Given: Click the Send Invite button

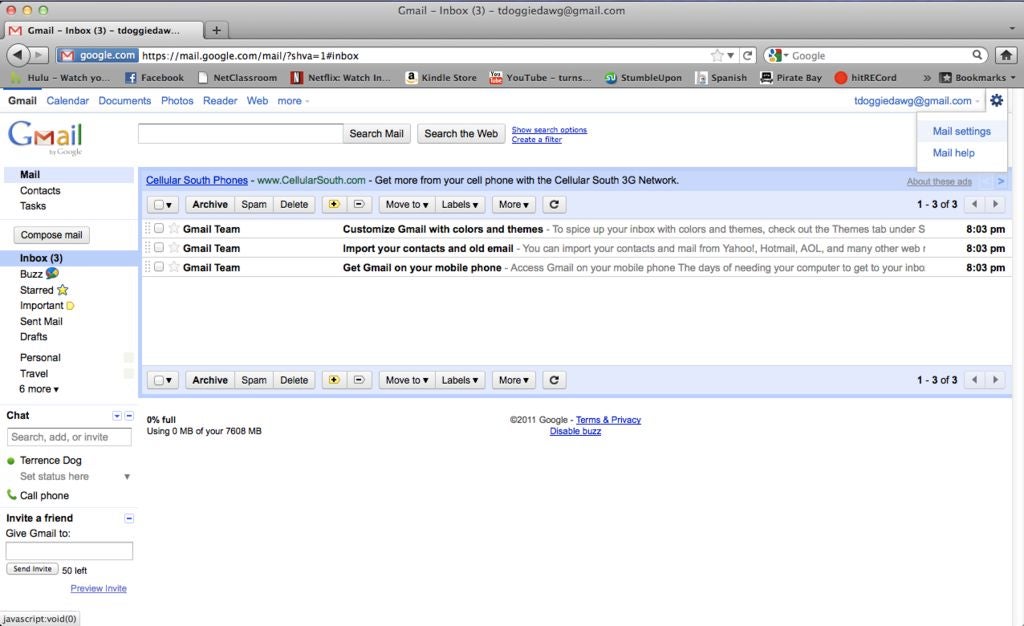Looking at the screenshot, I should coord(32,569).
